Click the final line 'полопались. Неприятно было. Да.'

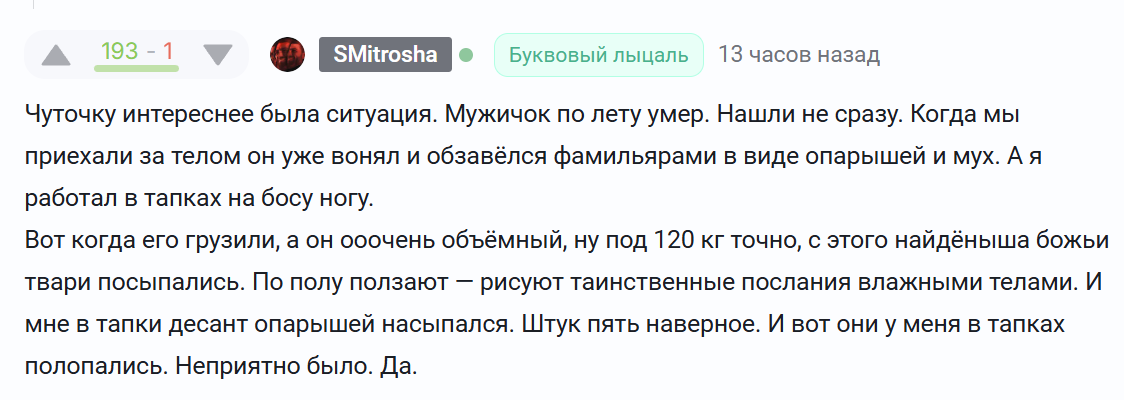point(220,366)
